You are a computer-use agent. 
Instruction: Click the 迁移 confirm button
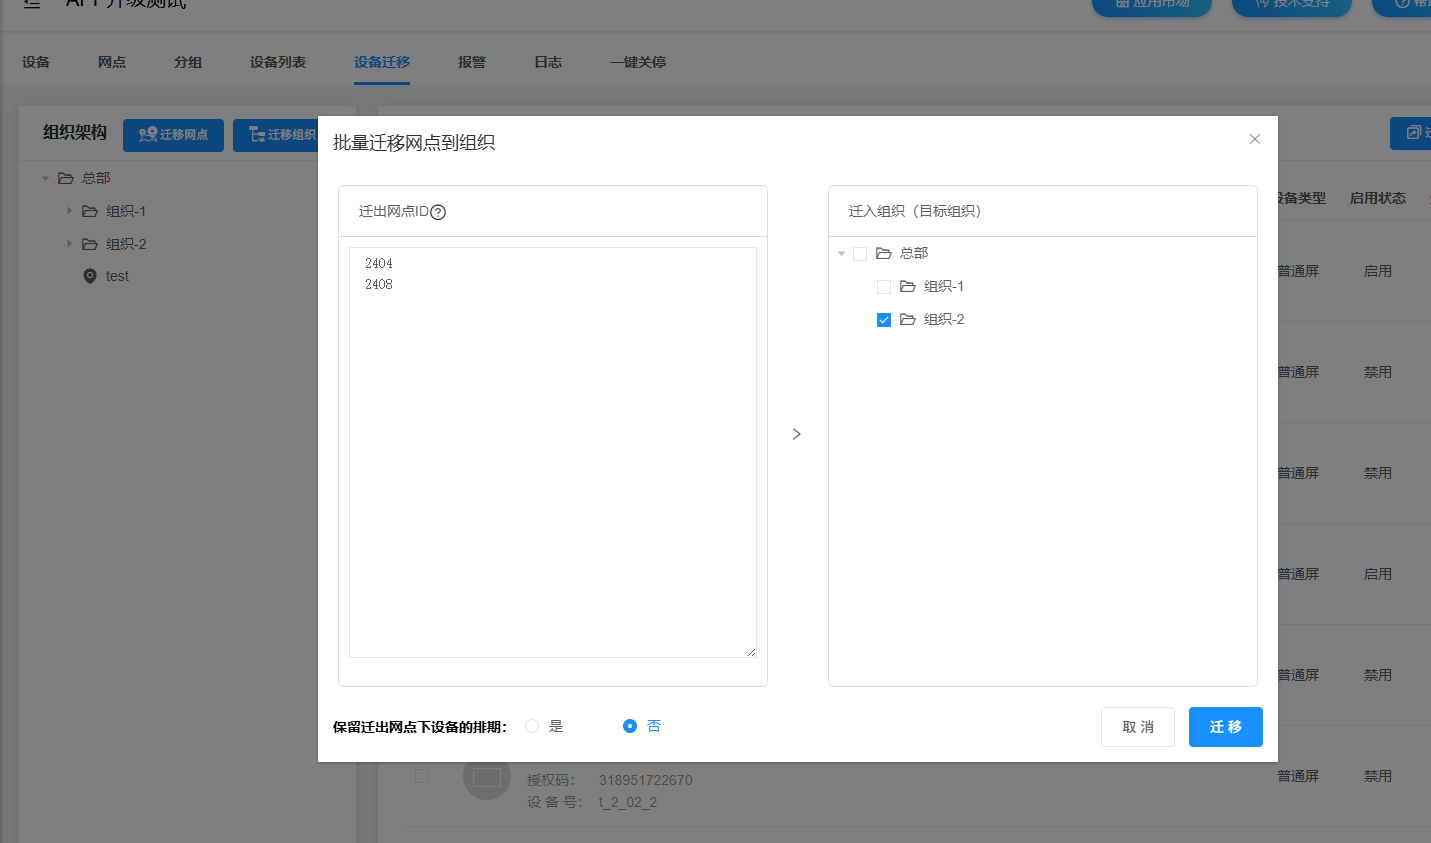(x=1225, y=727)
